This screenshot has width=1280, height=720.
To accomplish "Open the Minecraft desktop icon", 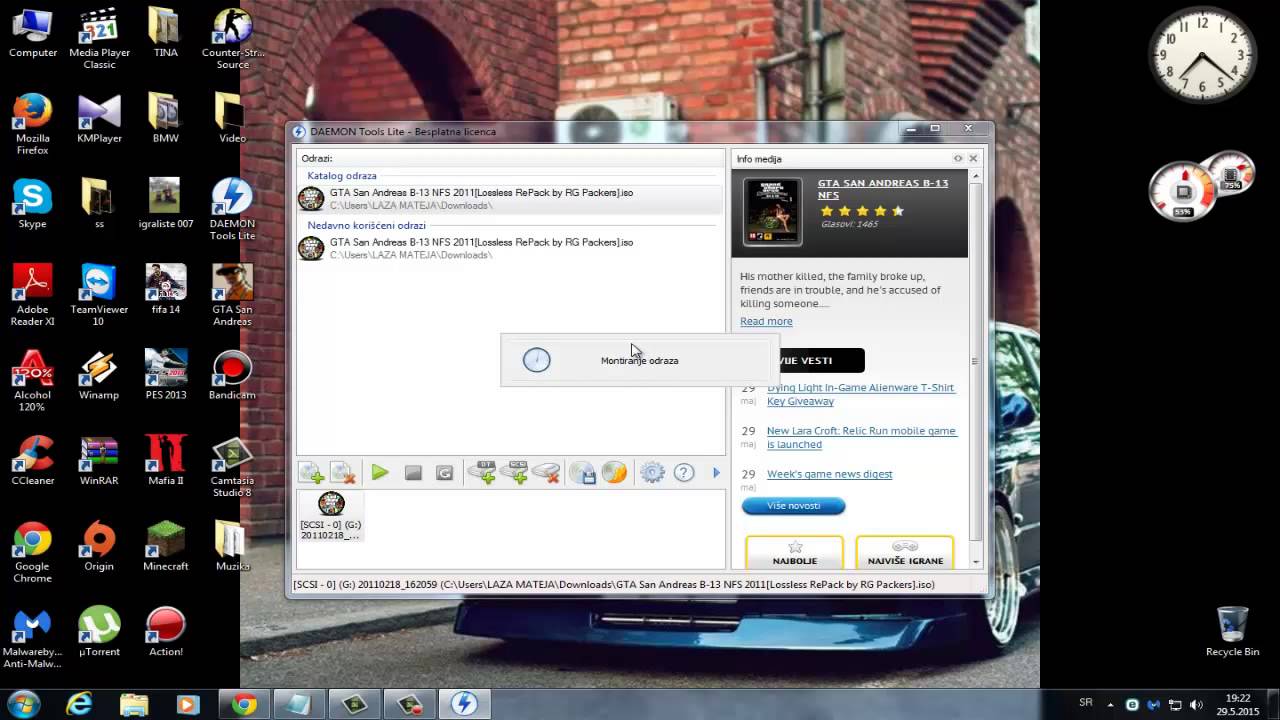I will click(165, 546).
